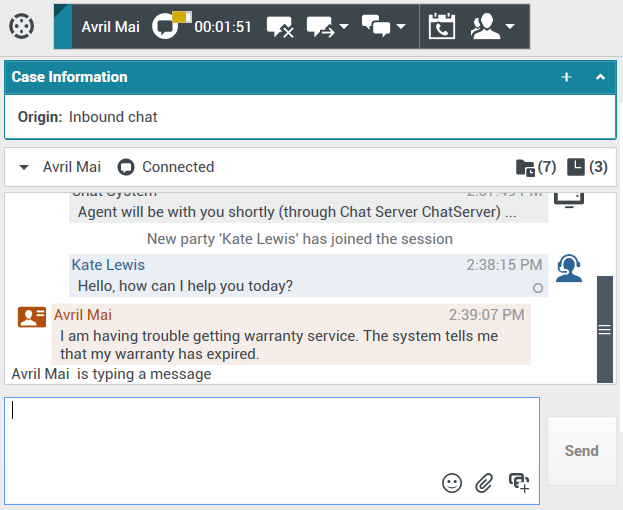Expand the party action contact dropdown

(510, 27)
